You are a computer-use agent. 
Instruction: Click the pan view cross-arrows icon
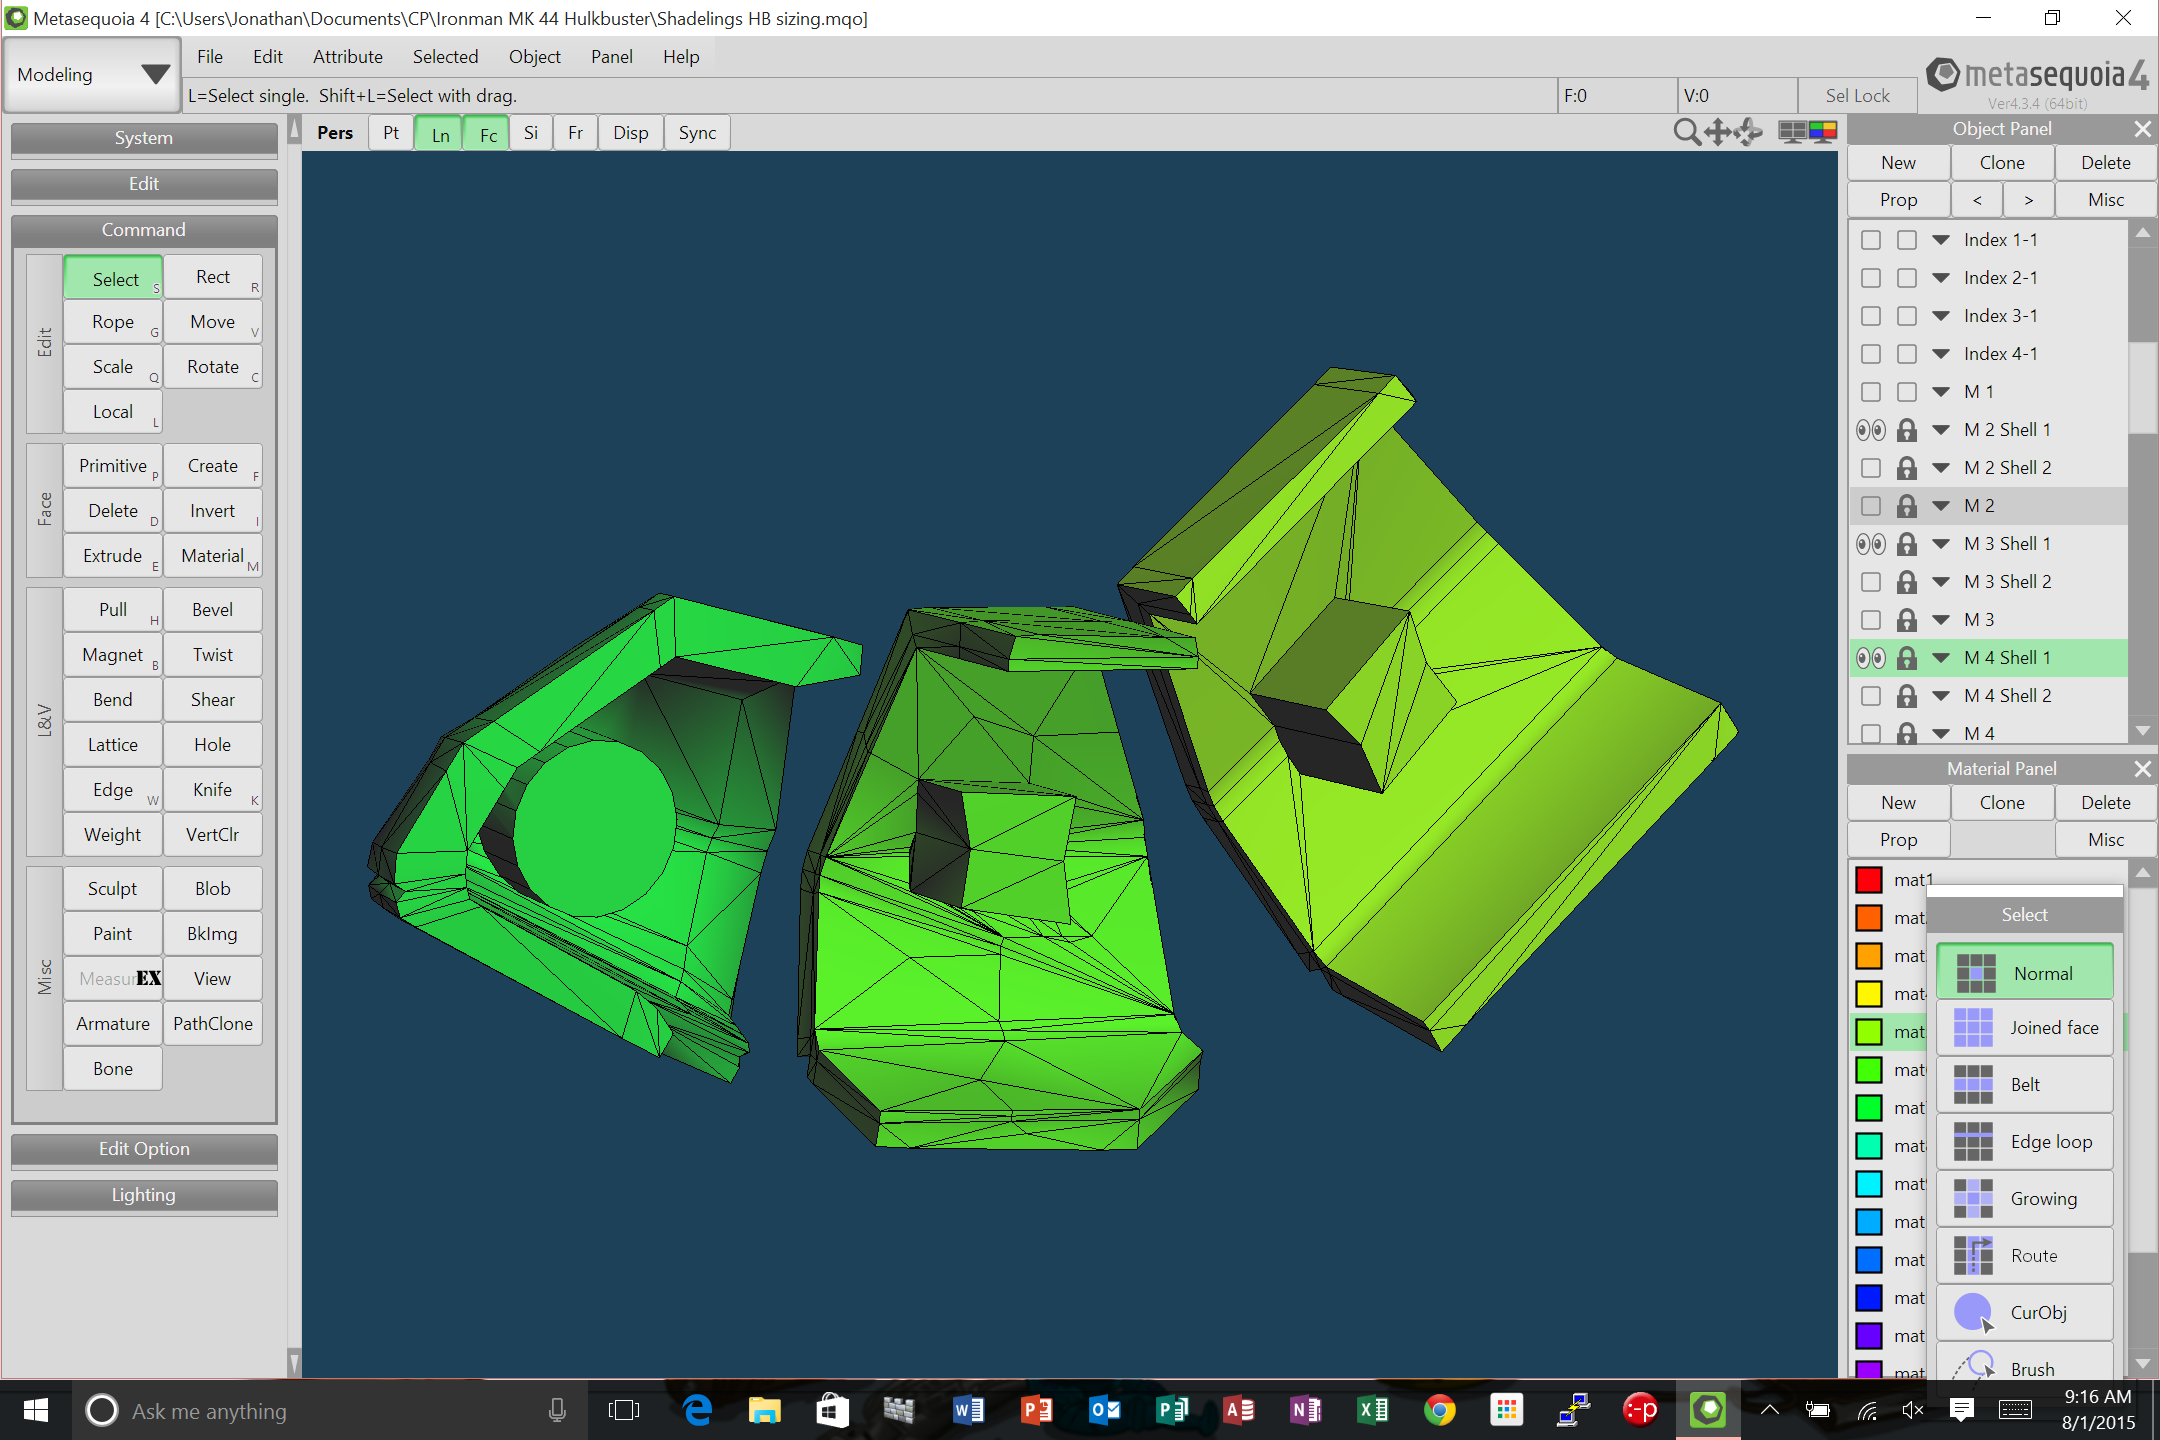pyautogui.click(x=1718, y=133)
